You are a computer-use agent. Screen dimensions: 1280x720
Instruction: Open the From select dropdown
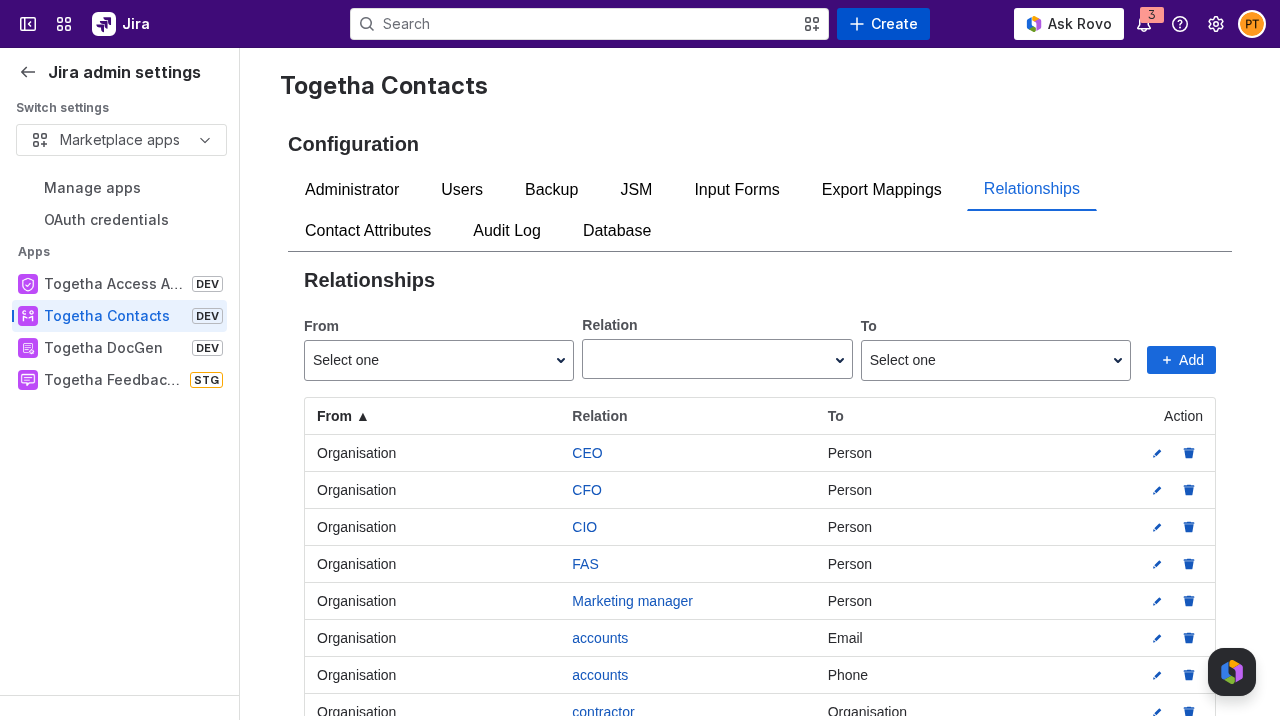439,360
